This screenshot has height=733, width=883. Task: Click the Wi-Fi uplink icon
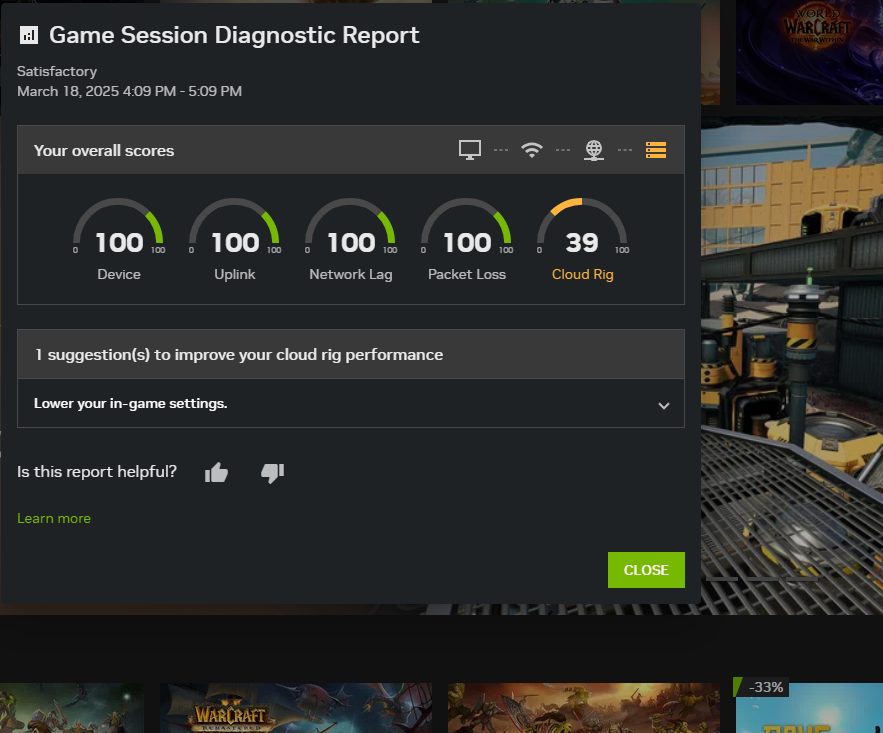click(x=532, y=150)
